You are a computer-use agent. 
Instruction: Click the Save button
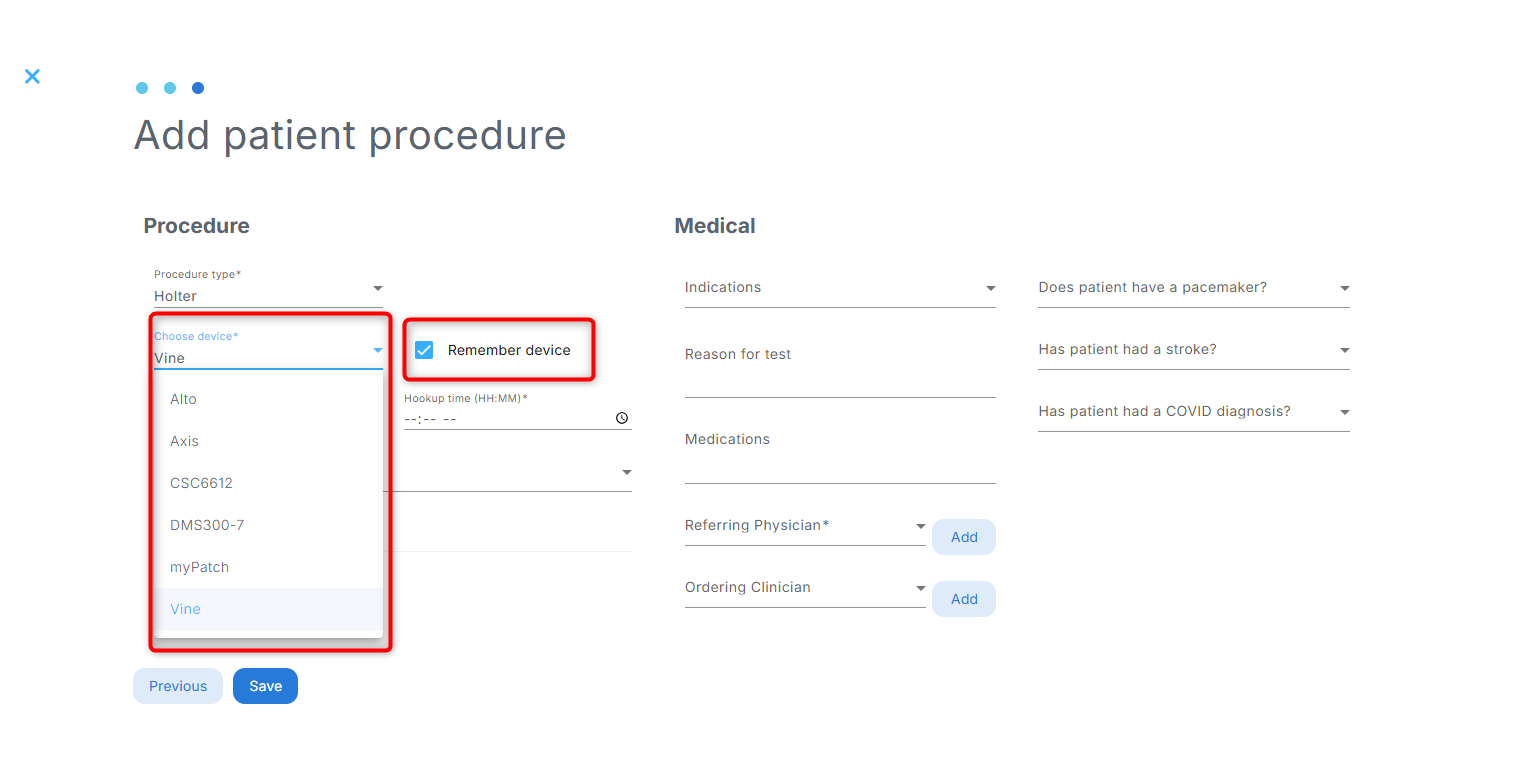pyautogui.click(x=265, y=686)
